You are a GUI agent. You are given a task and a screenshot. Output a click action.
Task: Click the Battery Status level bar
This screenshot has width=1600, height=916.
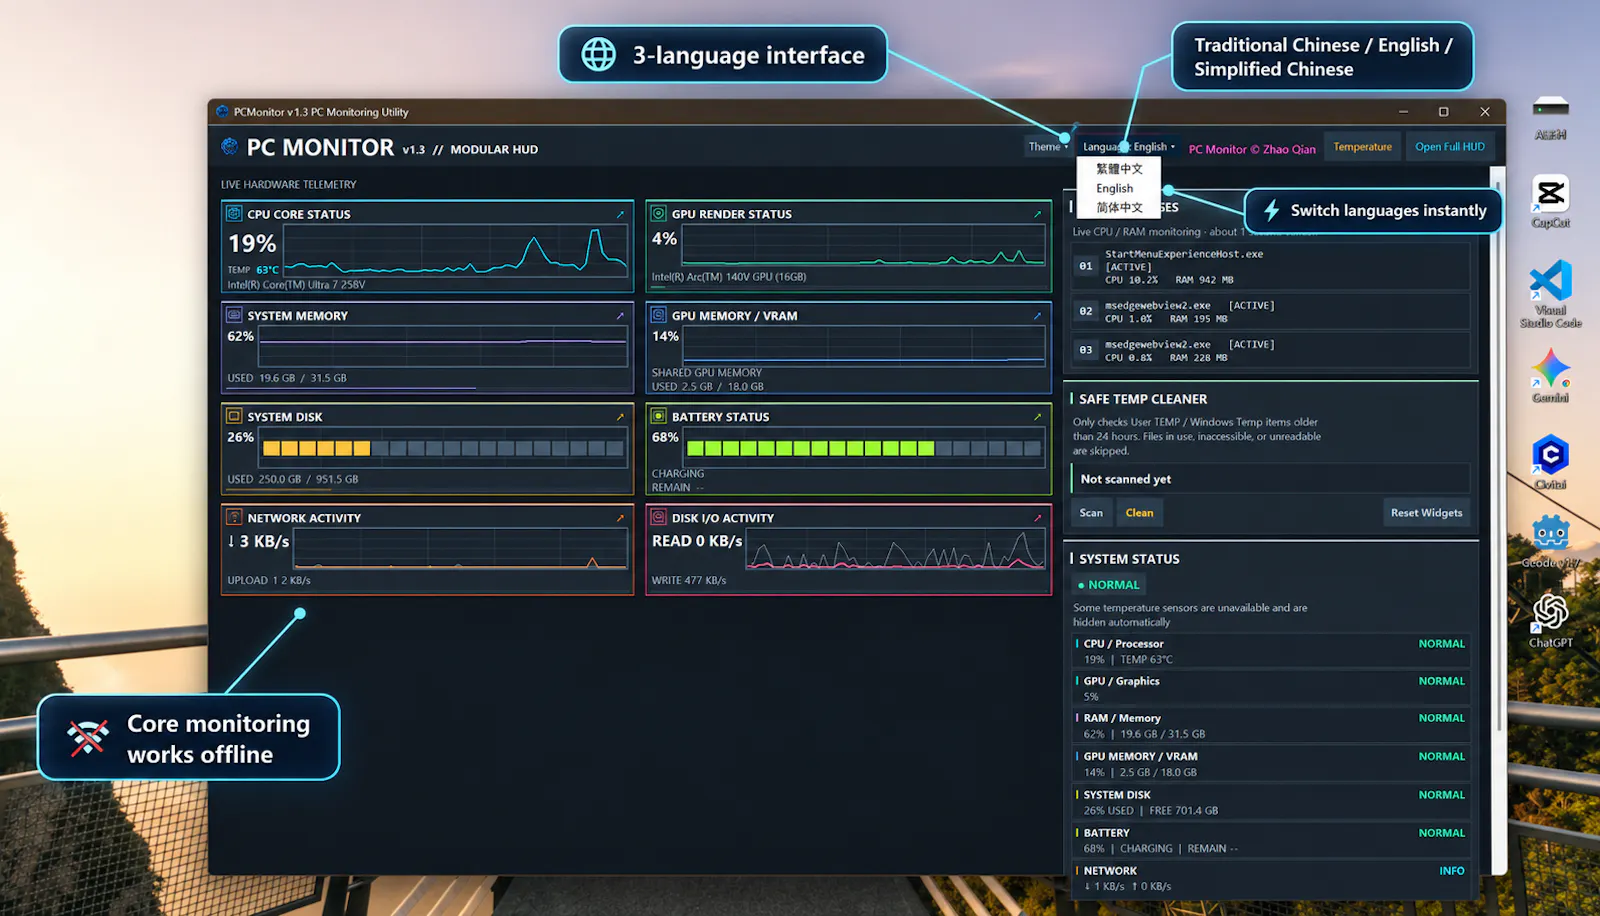pyautogui.click(x=864, y=449)
